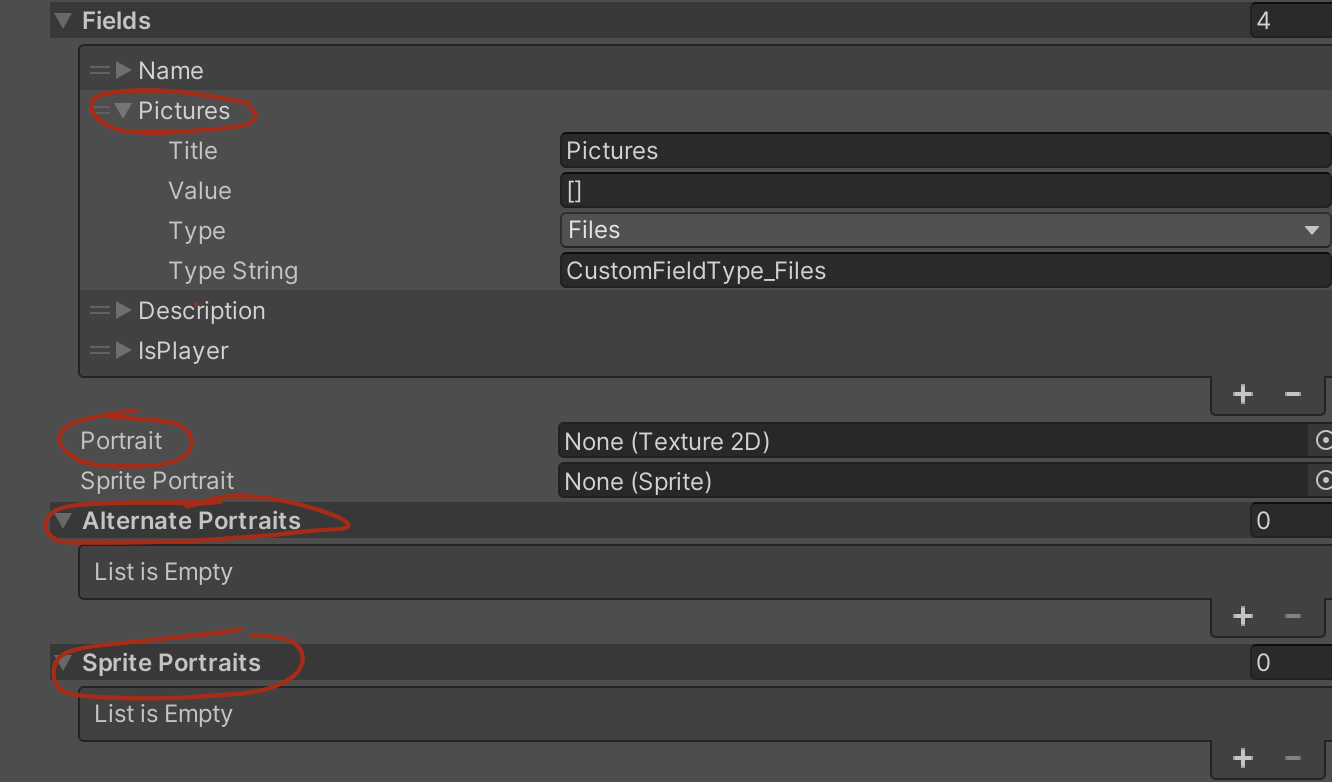Open the Type dropdown showing Files
This screenshot has height=782, width=1332.
pyautogui.click(x=945, y=230)
